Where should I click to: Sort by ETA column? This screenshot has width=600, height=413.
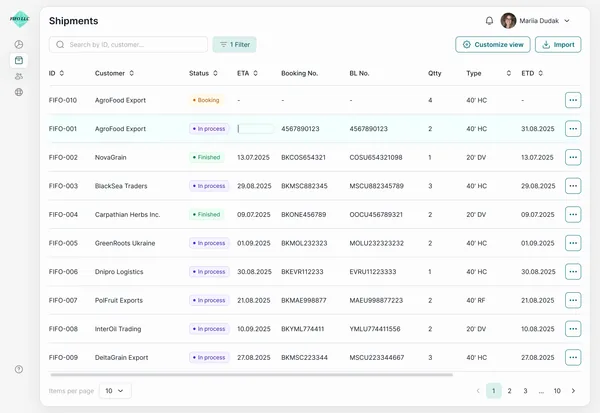pos(255,73)
